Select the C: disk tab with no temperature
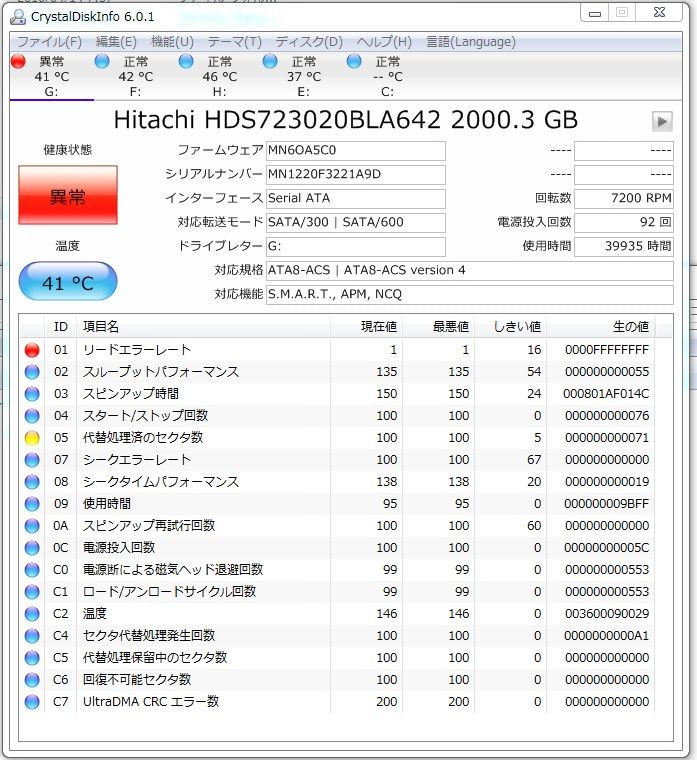This screenshot has width=697, height=760. point(388,77)
